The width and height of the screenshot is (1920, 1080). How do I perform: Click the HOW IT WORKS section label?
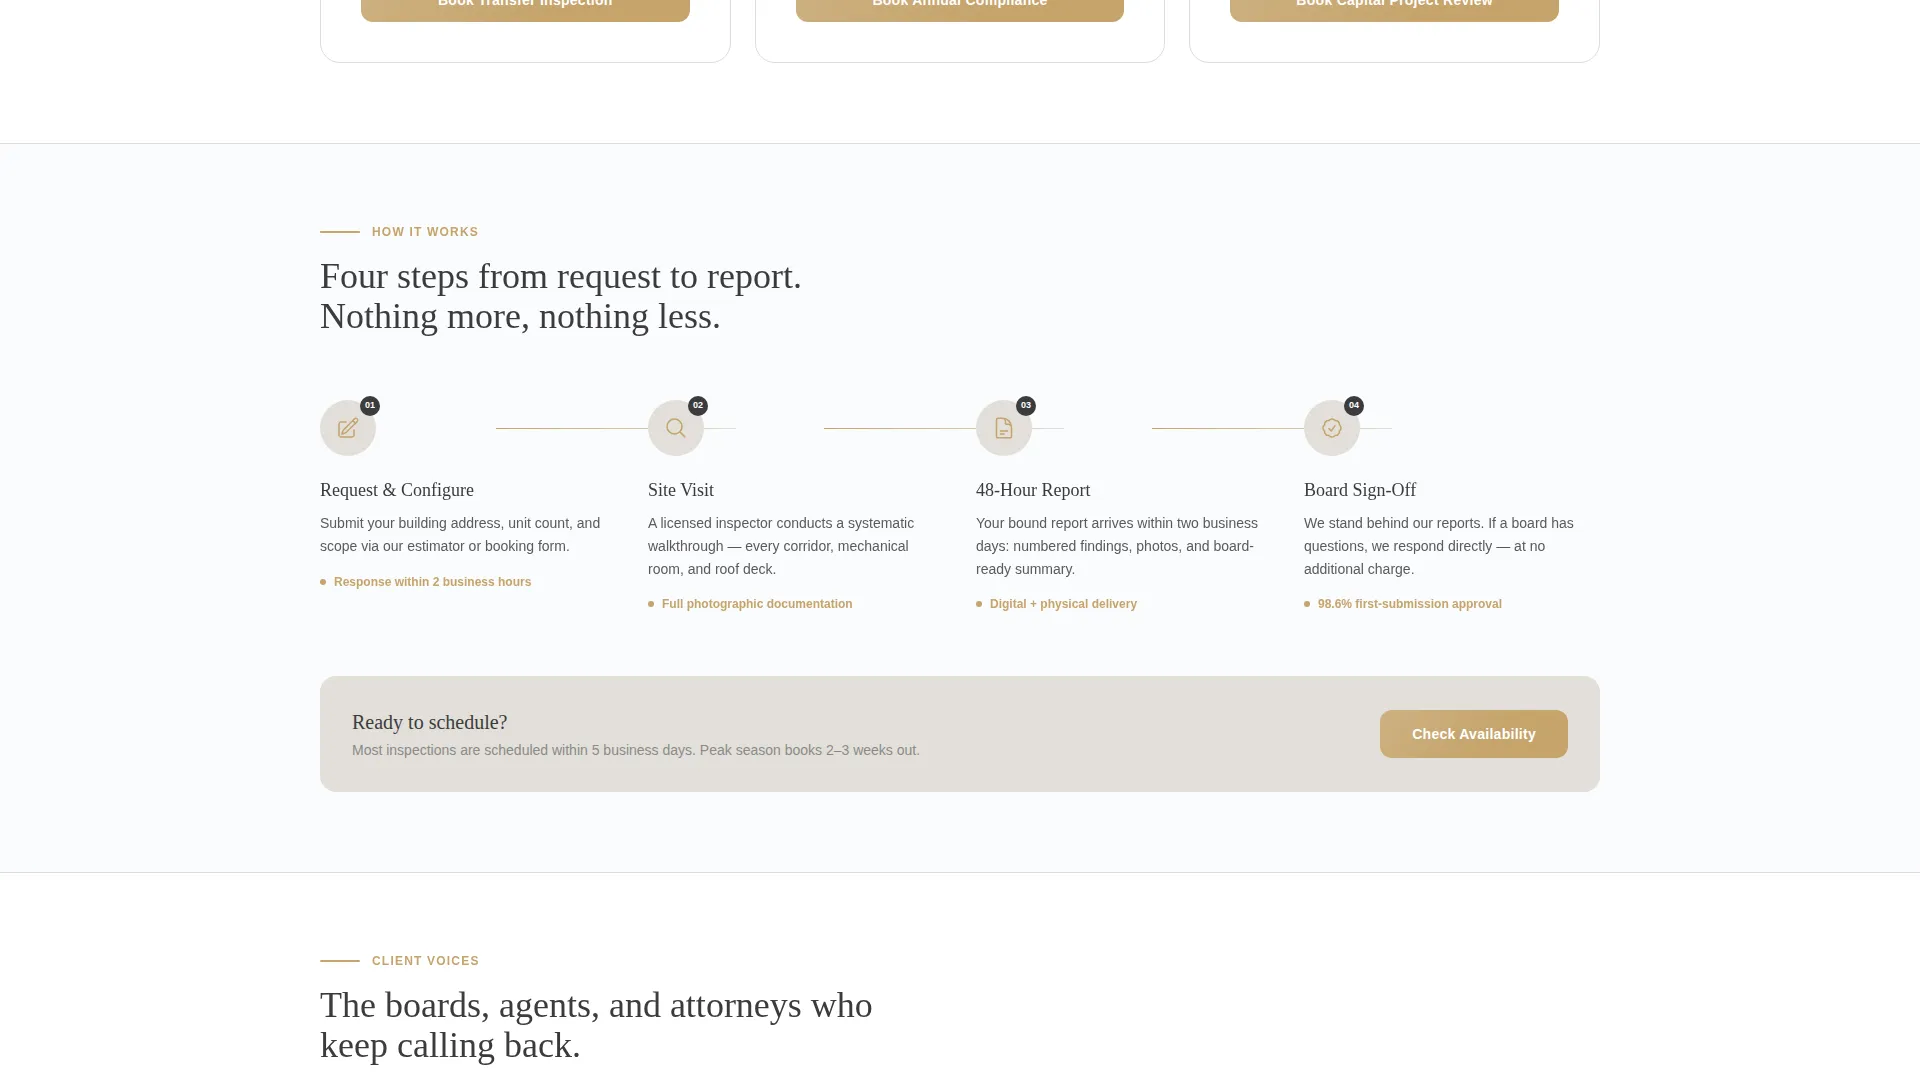[425, 232]
